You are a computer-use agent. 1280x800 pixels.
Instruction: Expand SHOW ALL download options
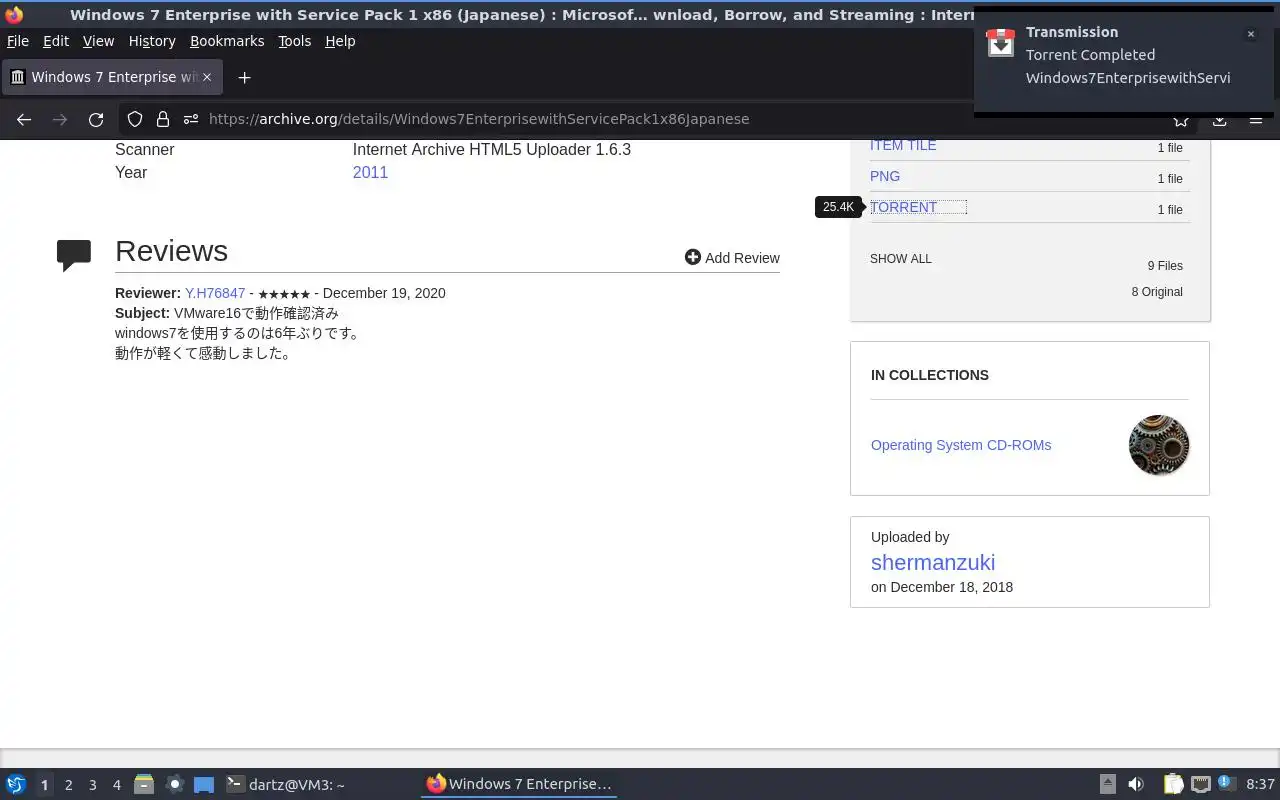tap(900, 258)
